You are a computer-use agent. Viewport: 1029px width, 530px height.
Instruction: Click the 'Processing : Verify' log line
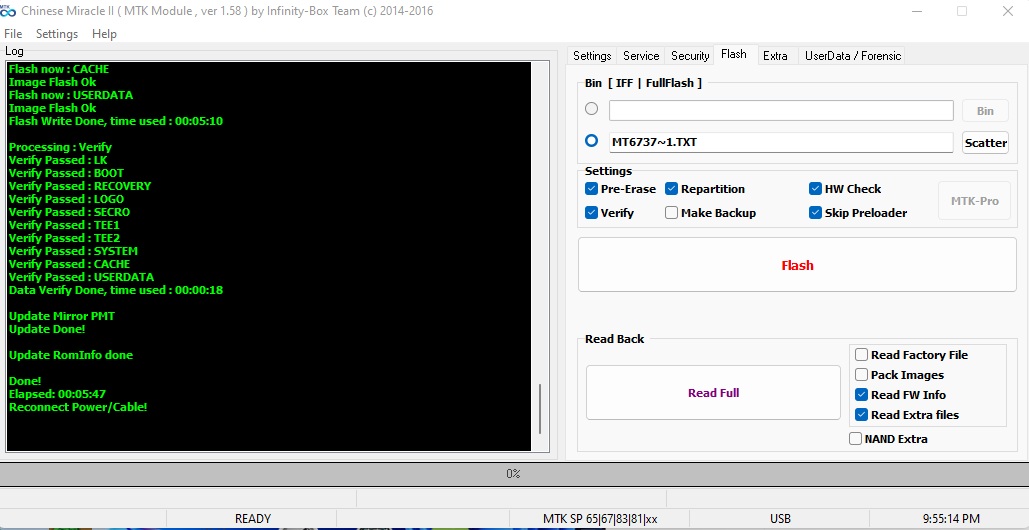coord(60,147)
